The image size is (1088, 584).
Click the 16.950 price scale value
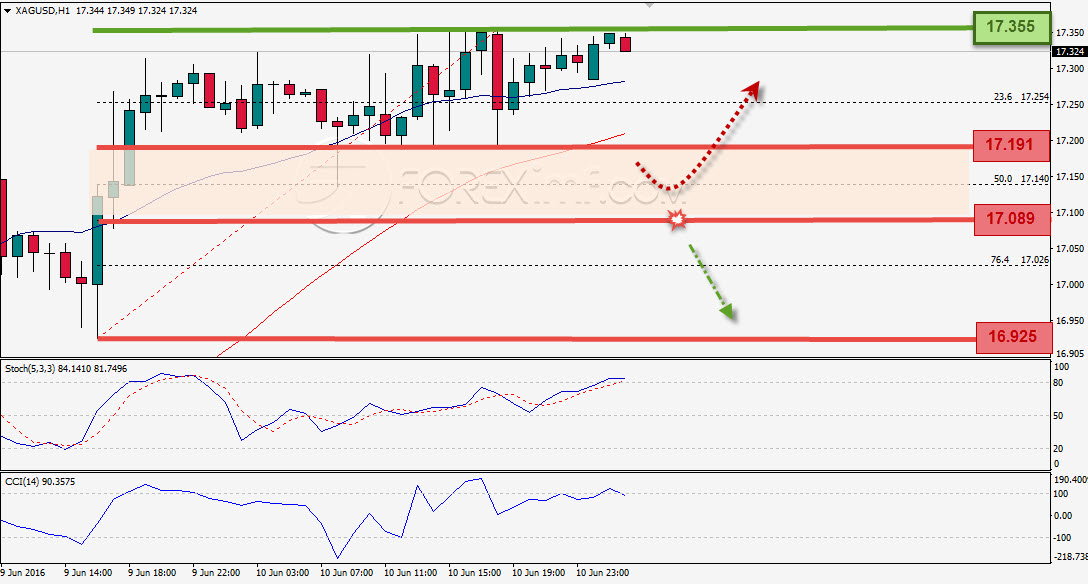[1069, 320]
